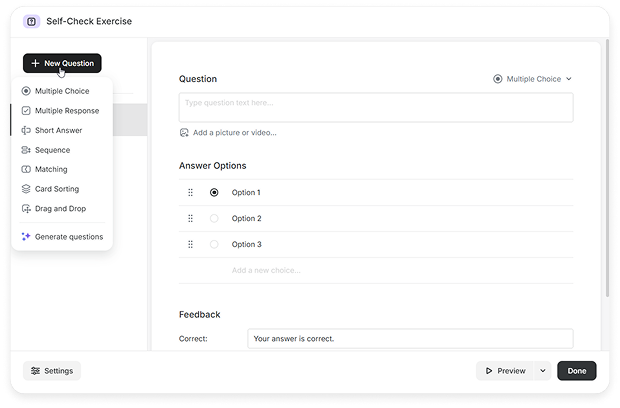The height and width of the screenshot is (408, 620).
Task: Open Settings at the bottom left
Action: tap(52, 370)
